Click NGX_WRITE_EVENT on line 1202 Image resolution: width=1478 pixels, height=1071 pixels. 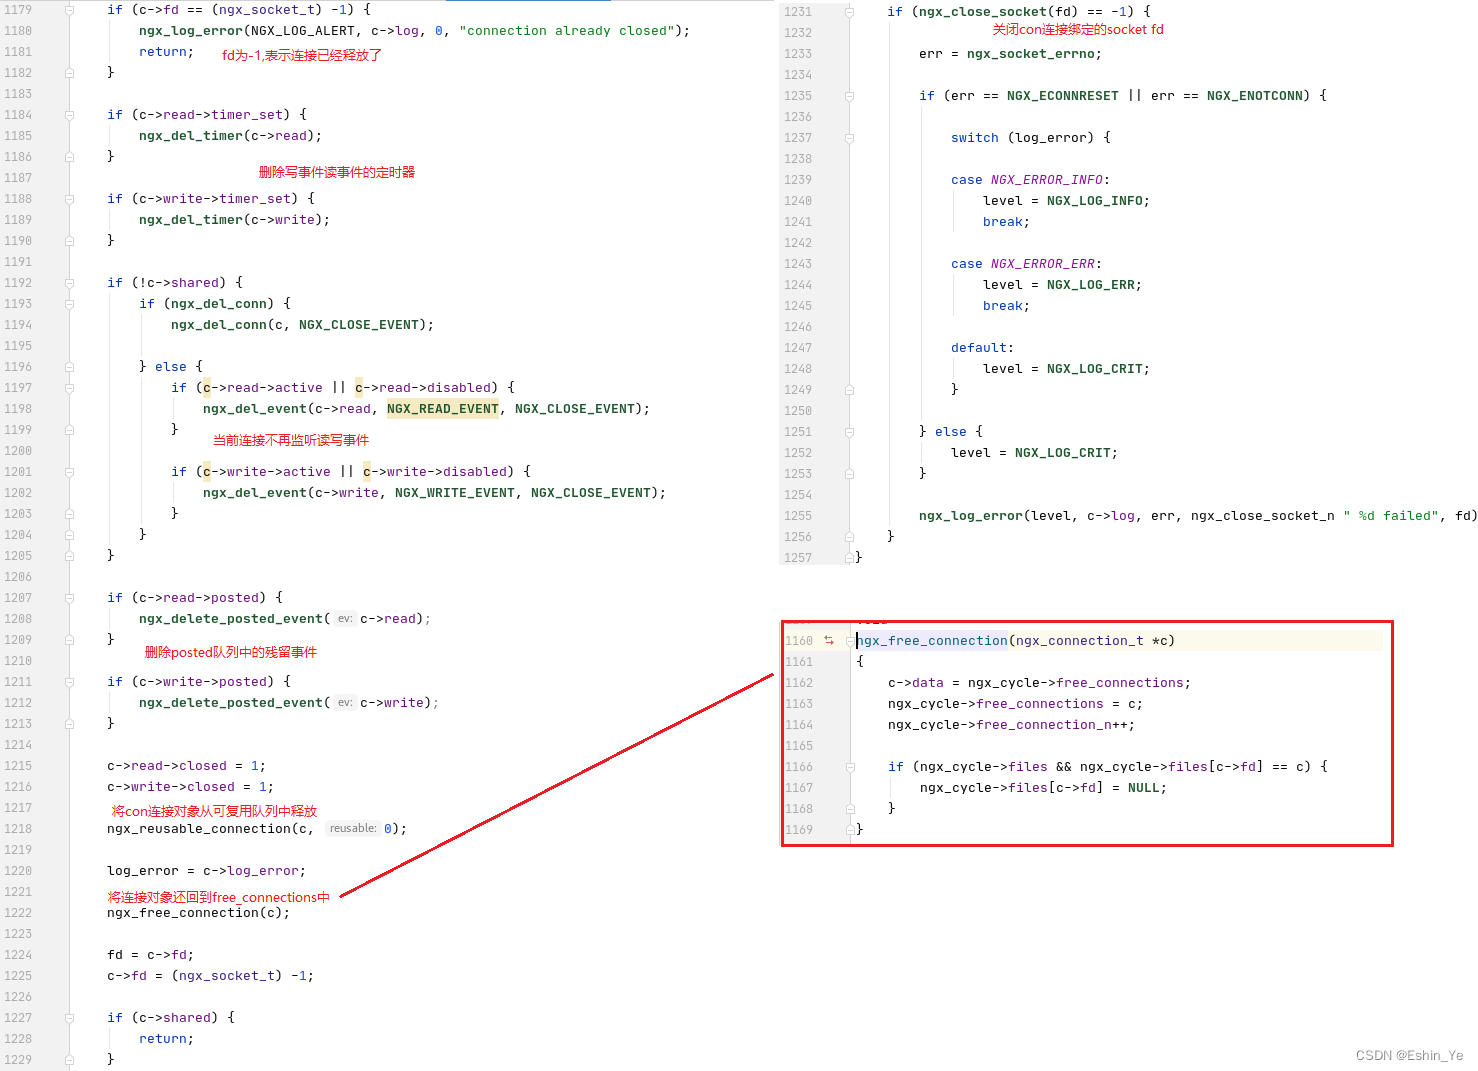[454, 493]
